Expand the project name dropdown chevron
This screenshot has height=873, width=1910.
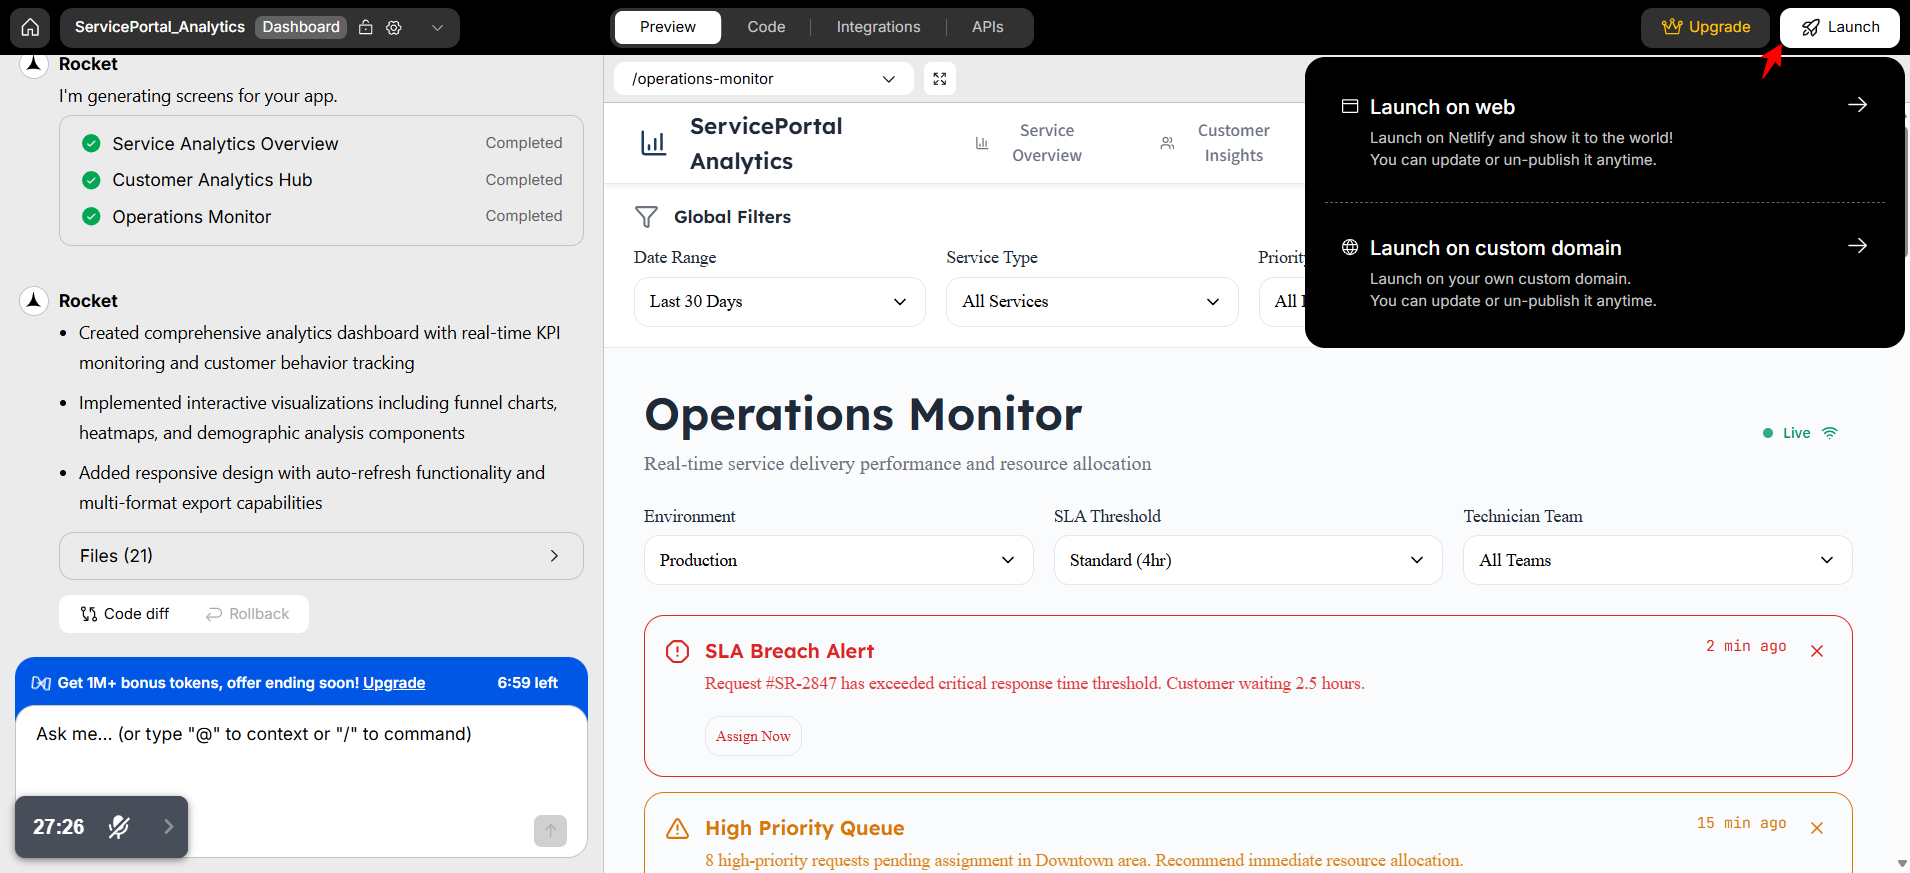click(x=437, y=27)
